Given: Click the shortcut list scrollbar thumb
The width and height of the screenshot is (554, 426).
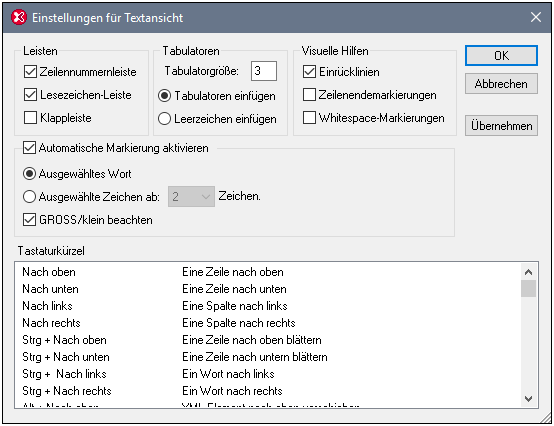Looking at the screenshot, I should pos(529,289).
